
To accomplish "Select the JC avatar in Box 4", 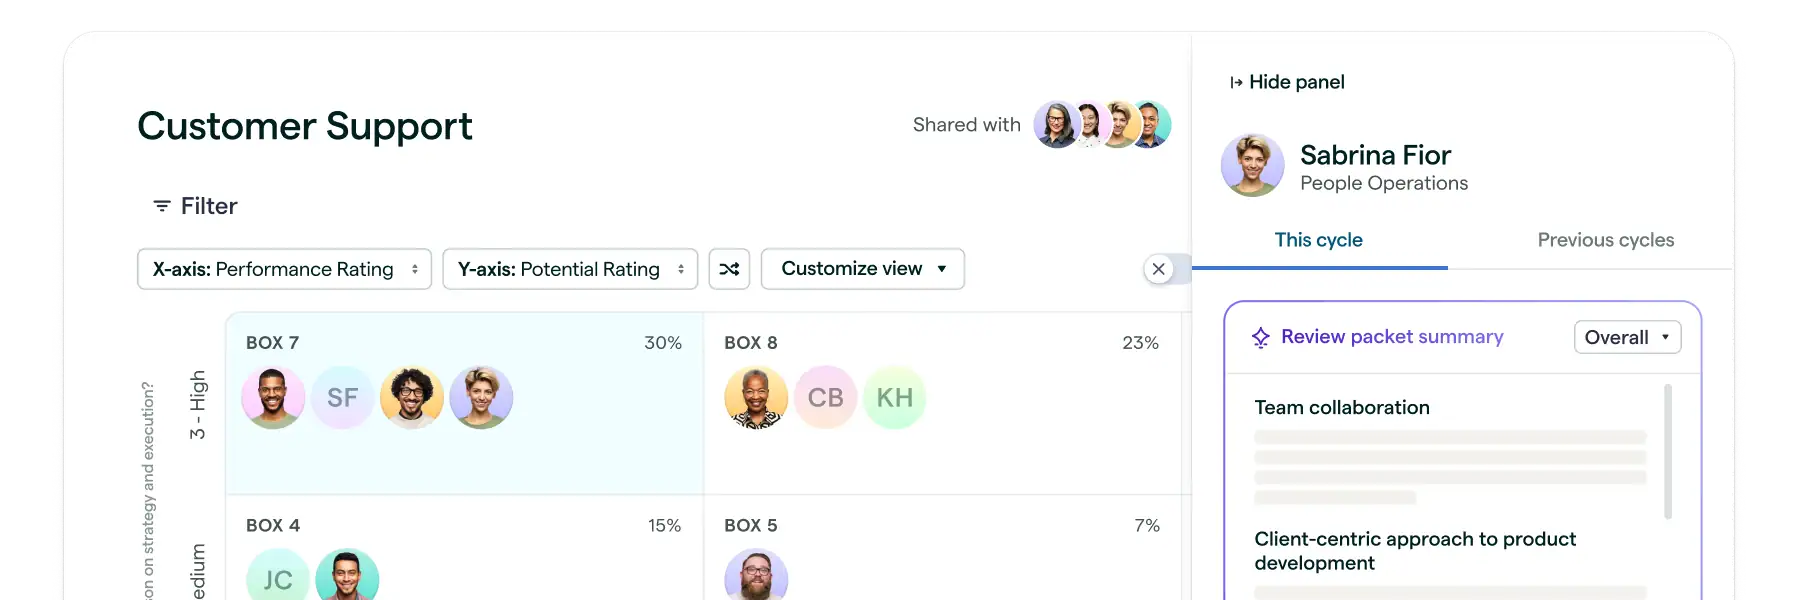I will (277, 578).
